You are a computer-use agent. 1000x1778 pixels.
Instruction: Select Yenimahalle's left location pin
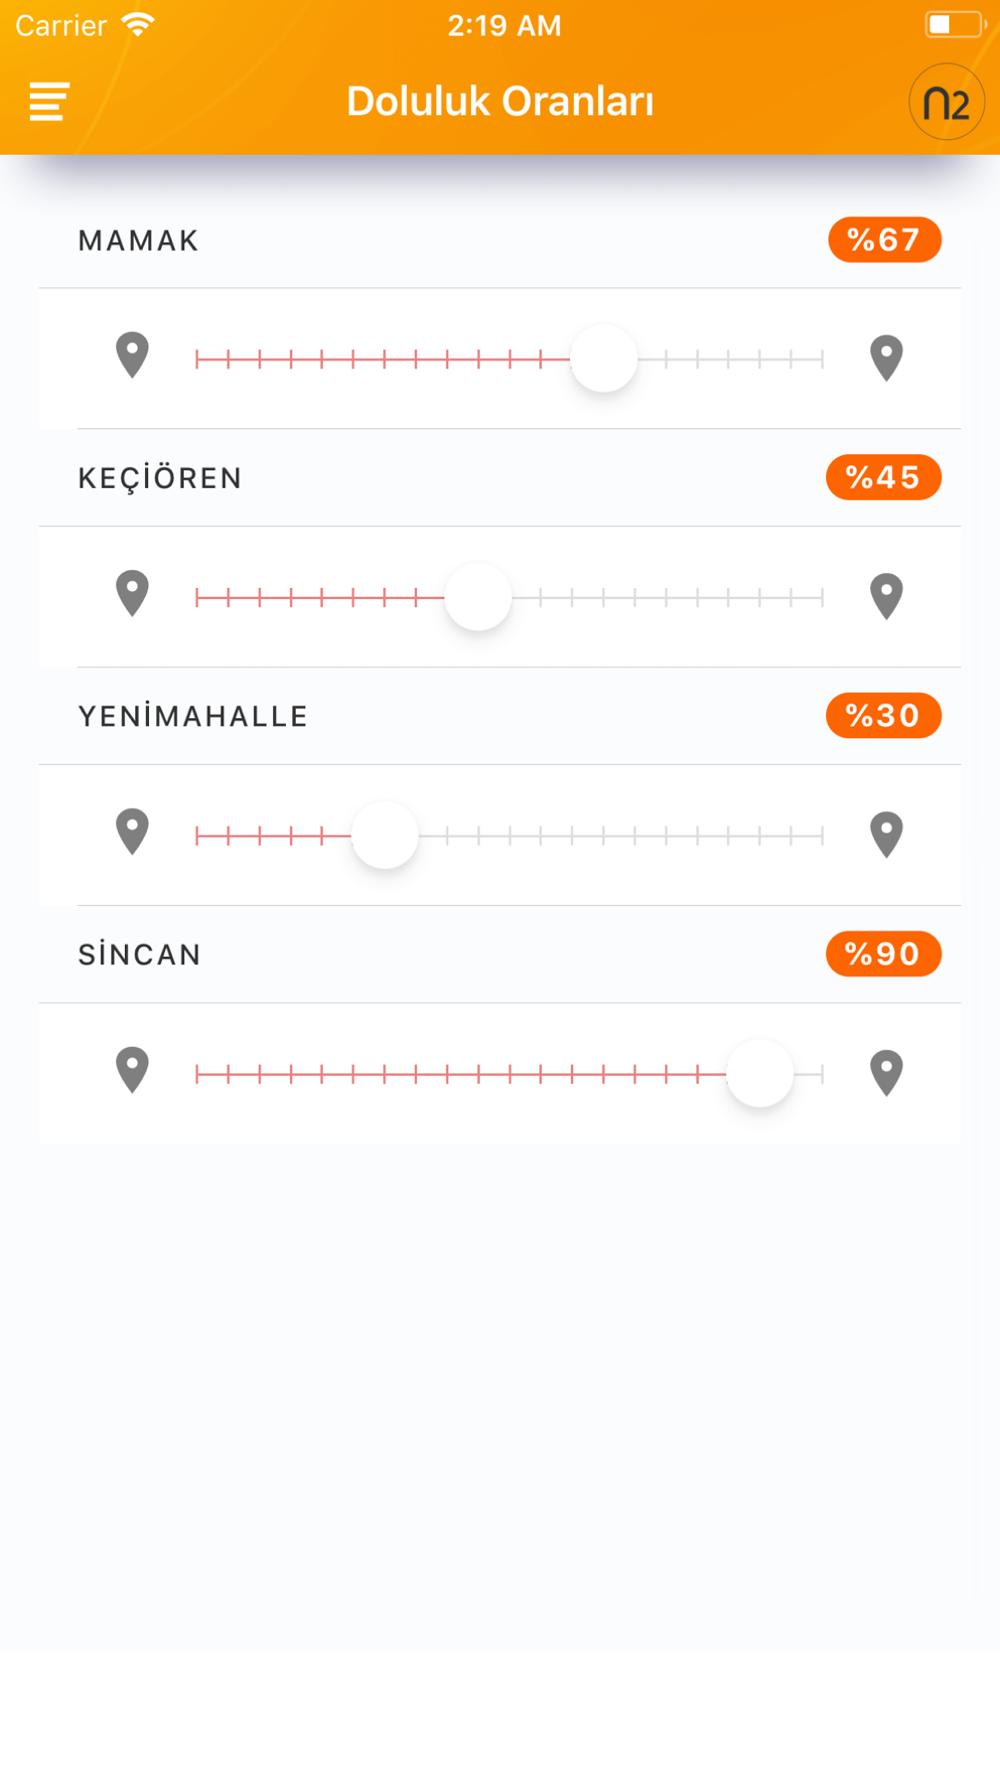tap(132, 832)
